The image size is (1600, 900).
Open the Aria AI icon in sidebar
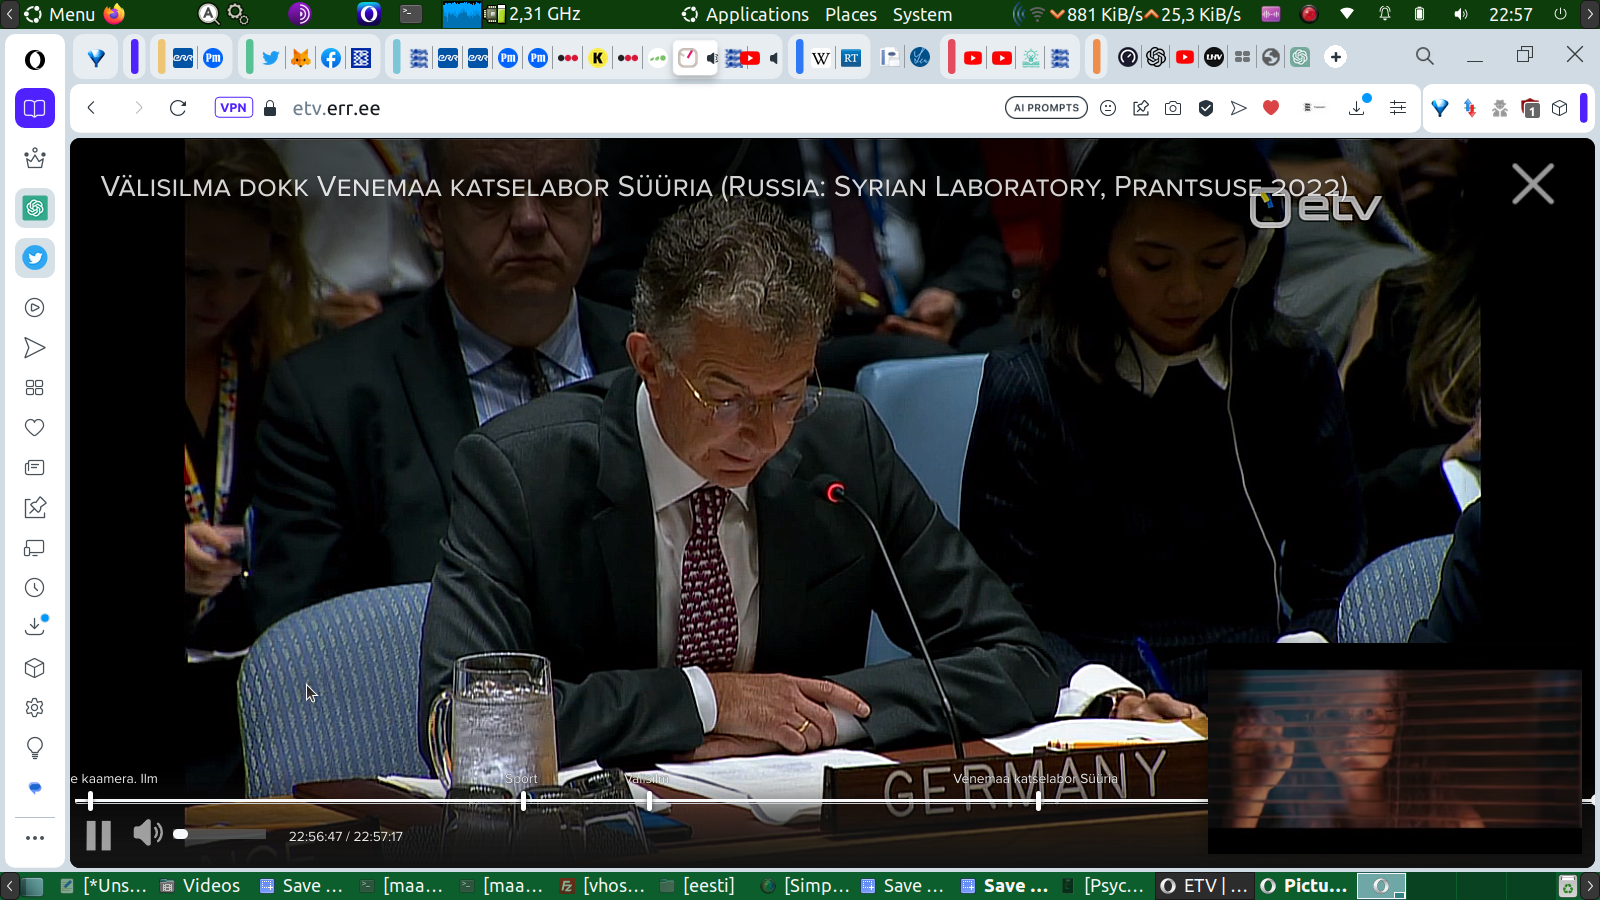point(35,788)
